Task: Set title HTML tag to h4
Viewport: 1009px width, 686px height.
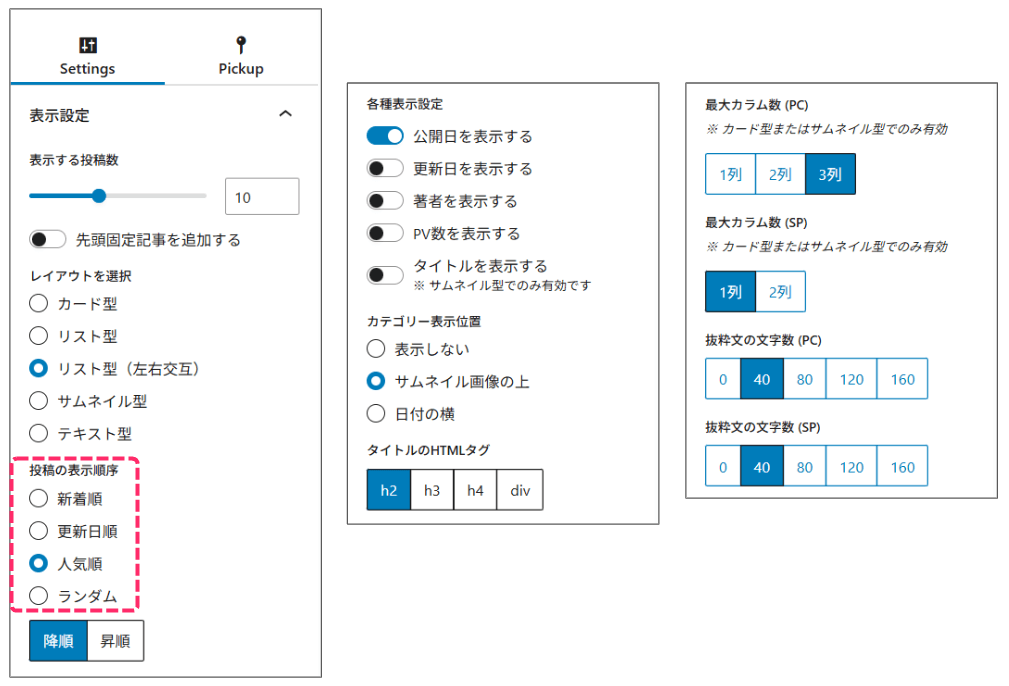Action: (x=476, y=490)
